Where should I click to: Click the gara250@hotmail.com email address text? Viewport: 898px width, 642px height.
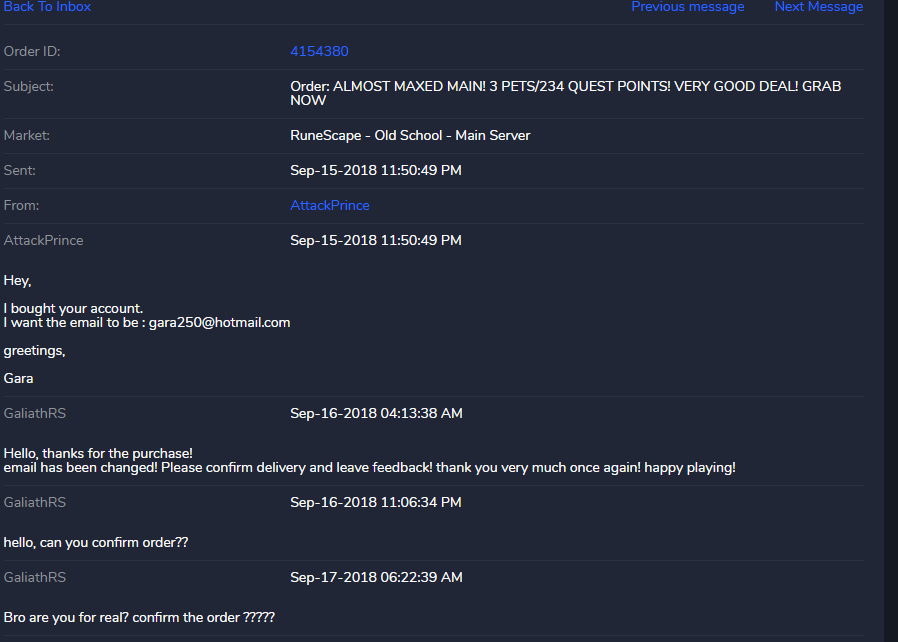219,322
